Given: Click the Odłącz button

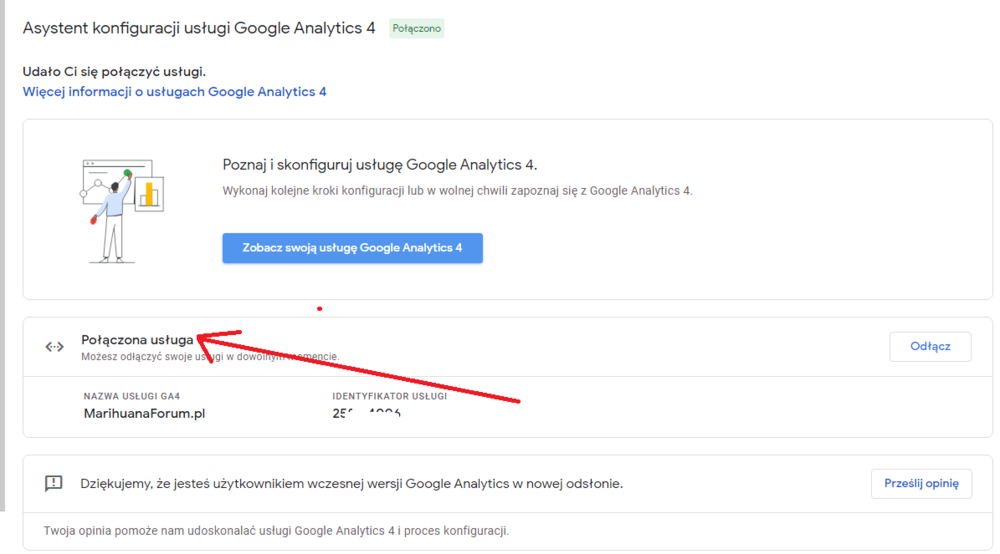Looking at the screenshot, I should pos(929,347).
